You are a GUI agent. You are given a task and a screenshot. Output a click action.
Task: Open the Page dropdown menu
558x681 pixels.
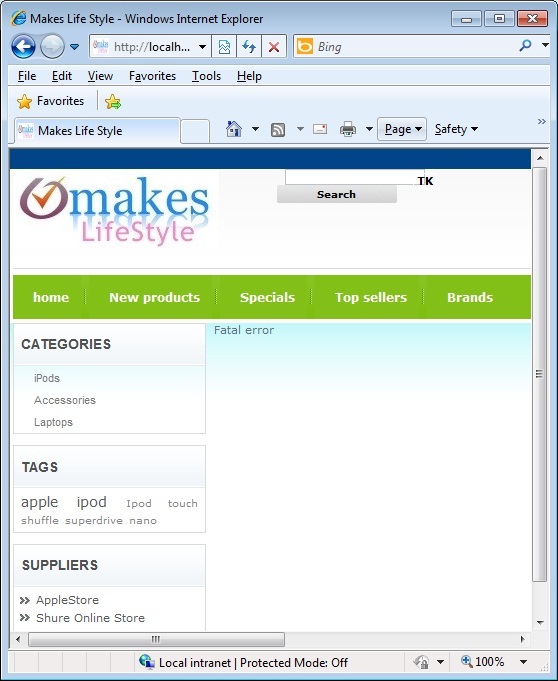402,129
